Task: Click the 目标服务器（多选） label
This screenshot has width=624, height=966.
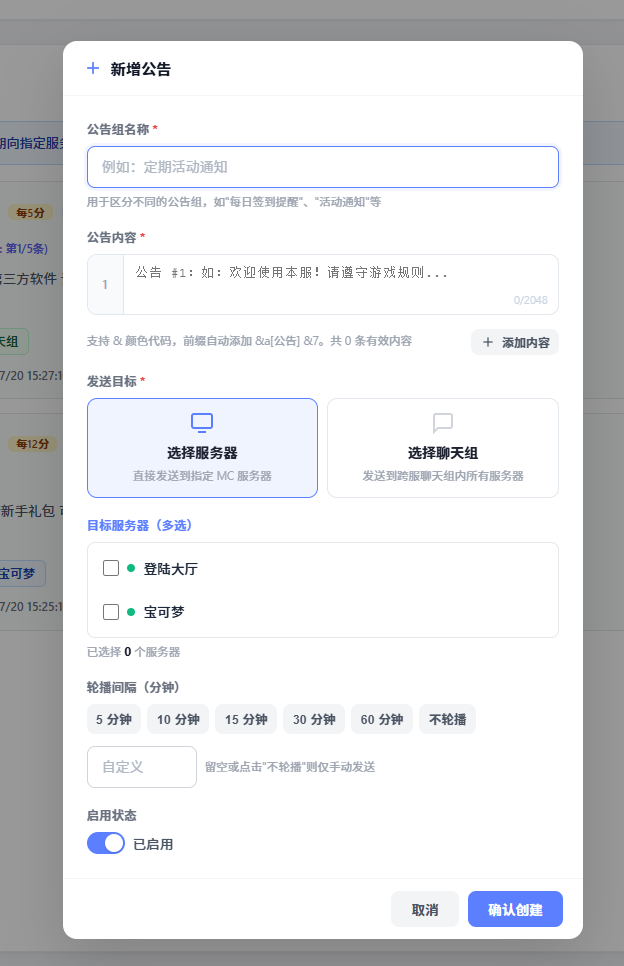Action: click(140, 526)
